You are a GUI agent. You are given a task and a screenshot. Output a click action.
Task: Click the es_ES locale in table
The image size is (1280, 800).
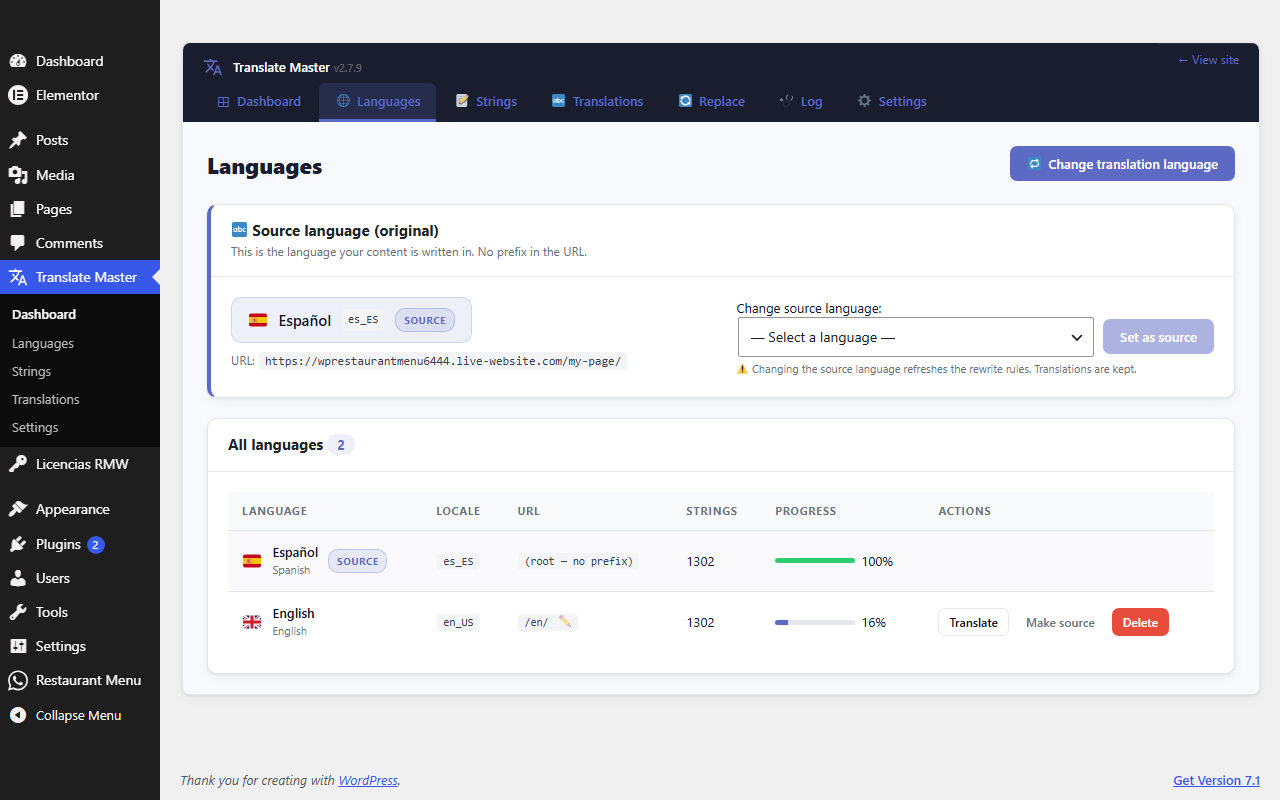[458, 561]
